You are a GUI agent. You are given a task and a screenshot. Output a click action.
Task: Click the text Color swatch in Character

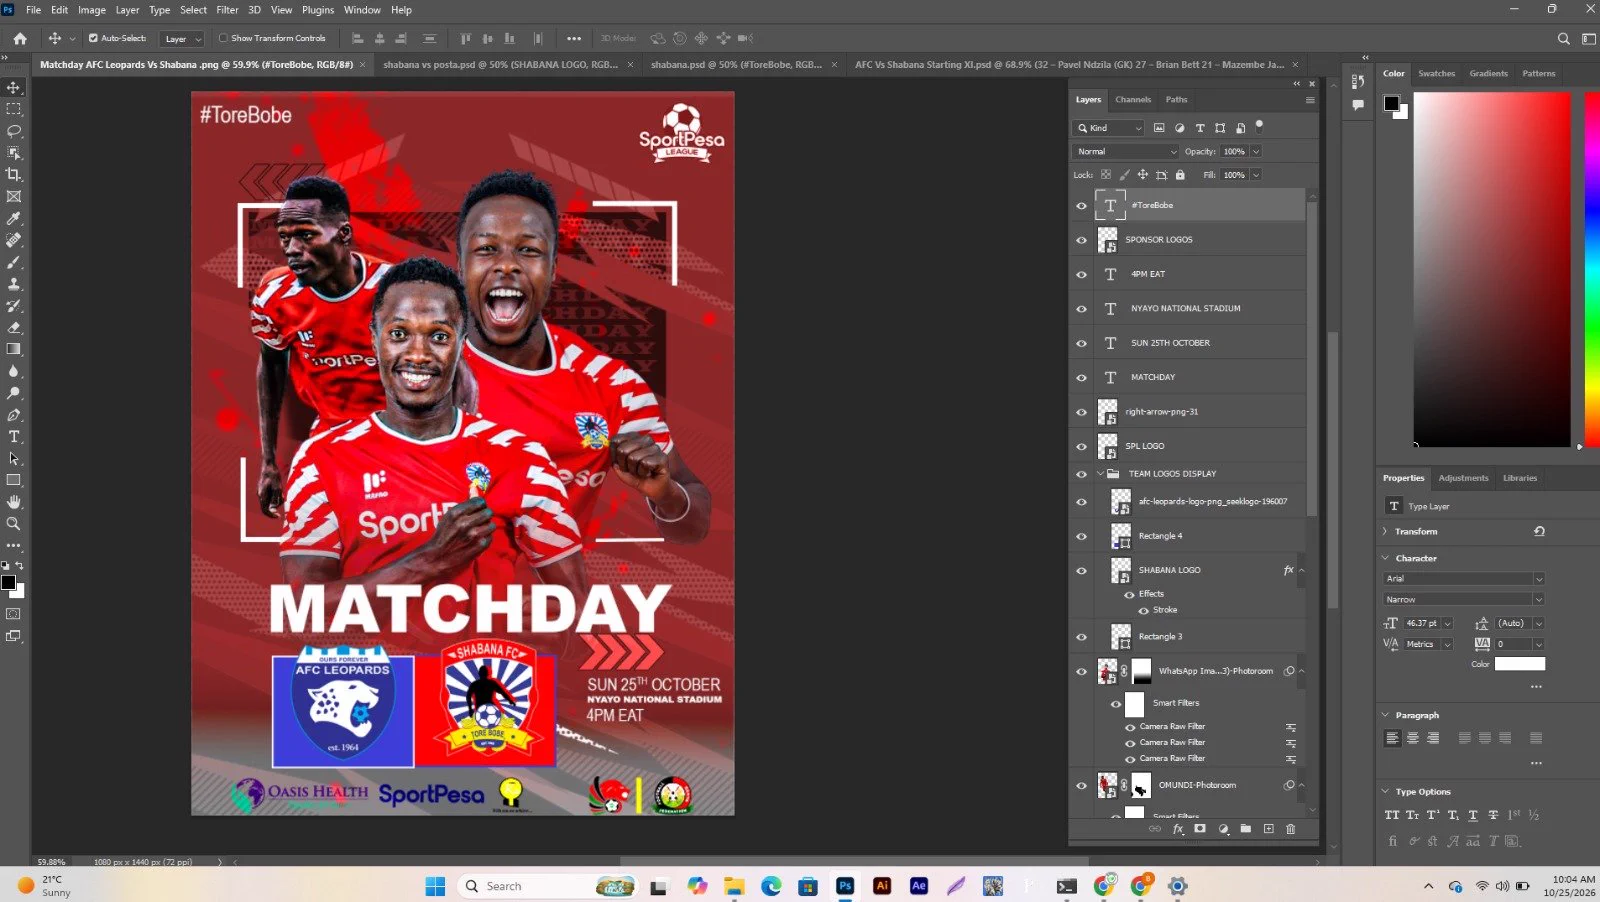pos(1520,664)
